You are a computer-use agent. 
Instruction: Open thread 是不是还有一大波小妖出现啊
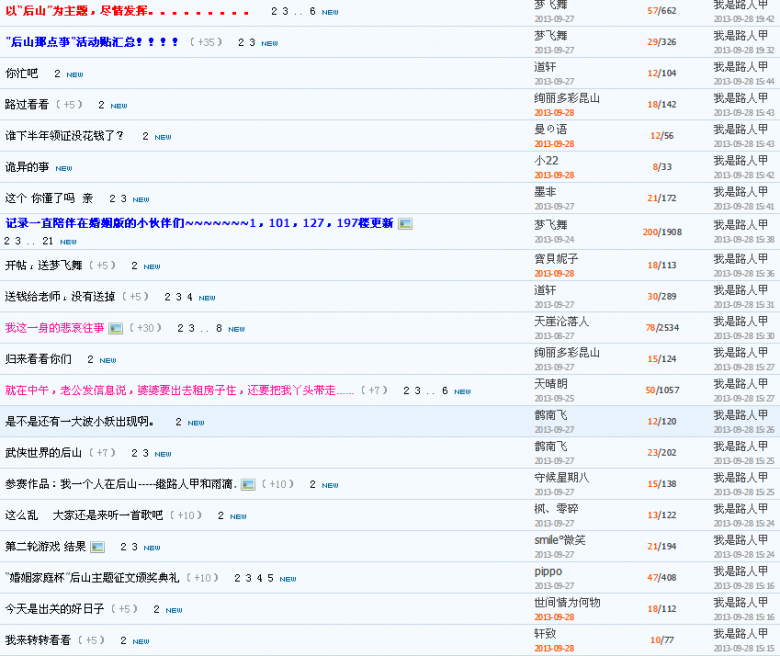pyautogui.click(x=79, y=422)
